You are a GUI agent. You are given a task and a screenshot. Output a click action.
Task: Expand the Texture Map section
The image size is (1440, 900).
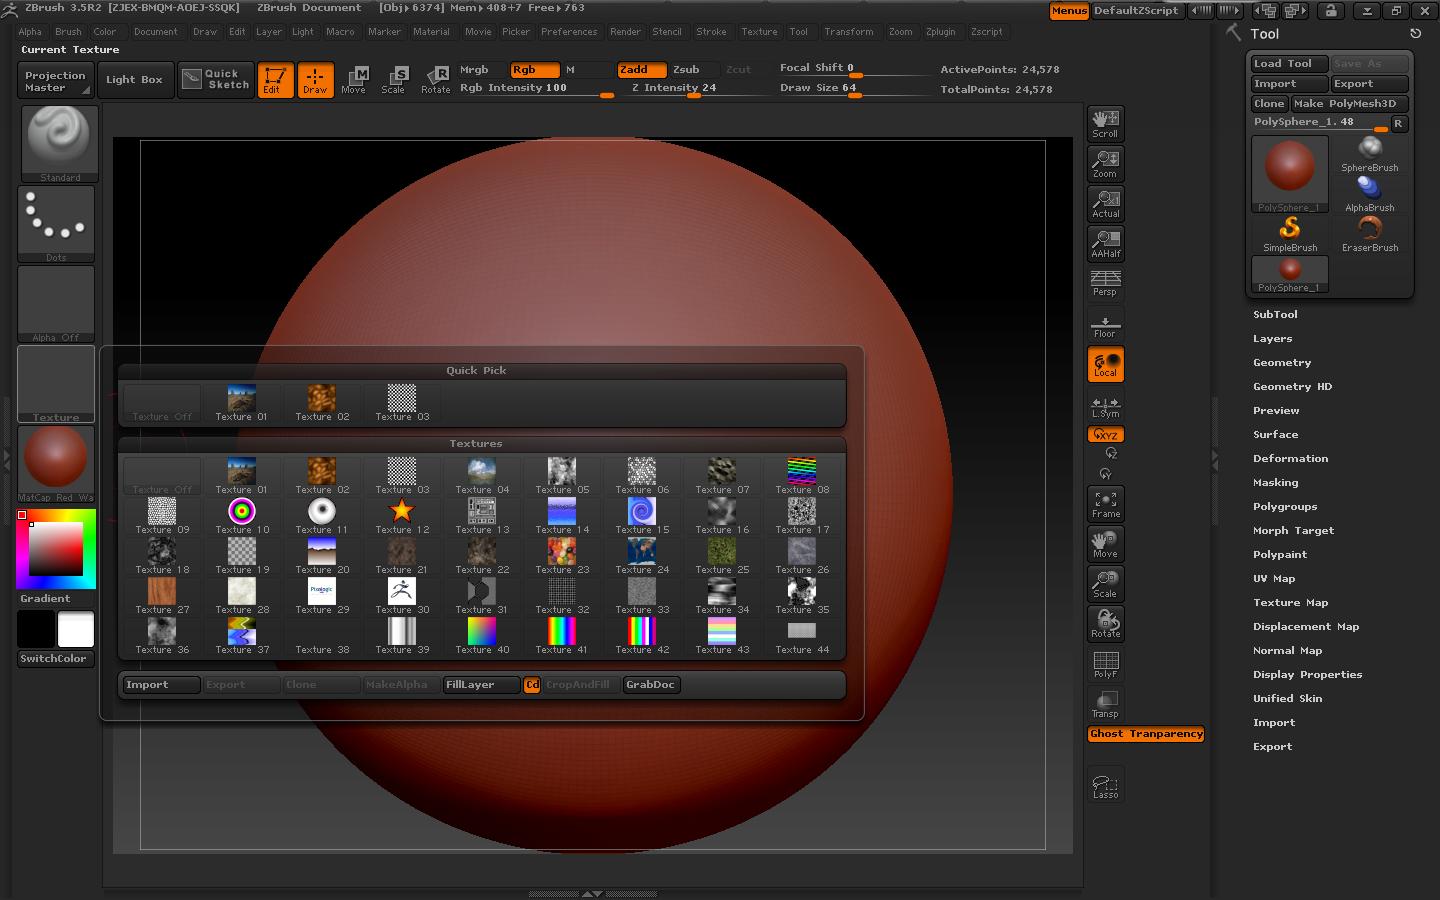coord(1291,602)
